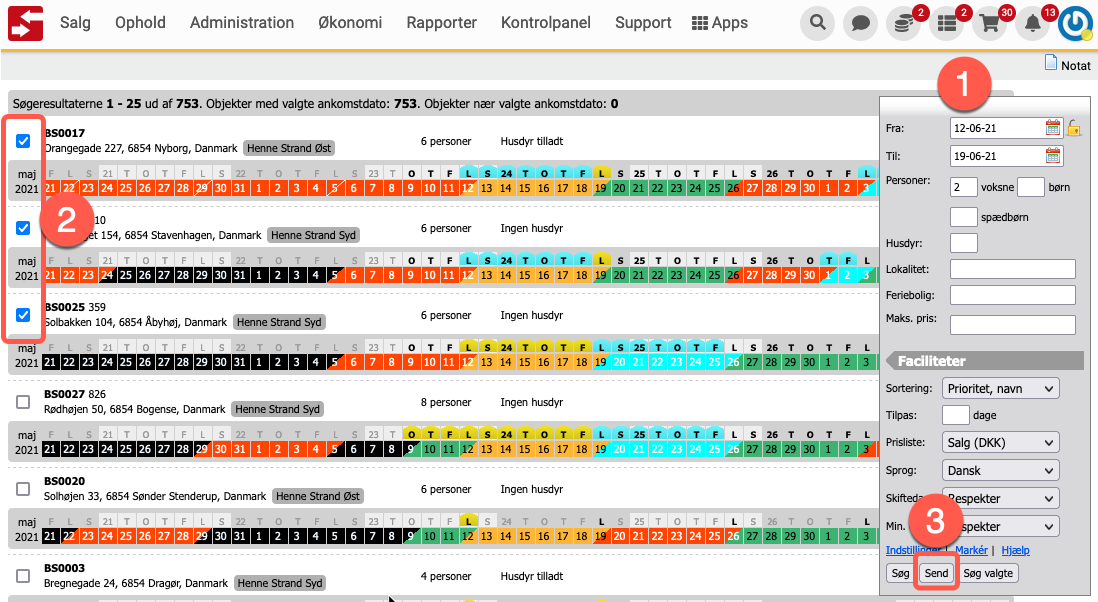Image resolution: width=1098 pixels, height=602 pixels.
Task: Open the search magnifier icon
Action: 817,23
